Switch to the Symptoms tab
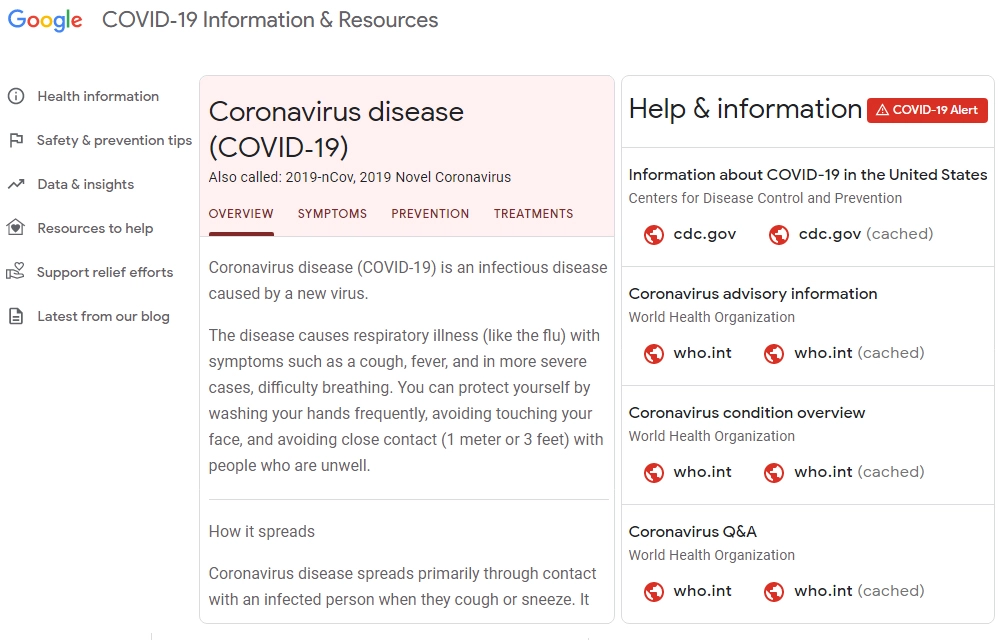This screenshot has height=640, width=1000. [332, 214]
